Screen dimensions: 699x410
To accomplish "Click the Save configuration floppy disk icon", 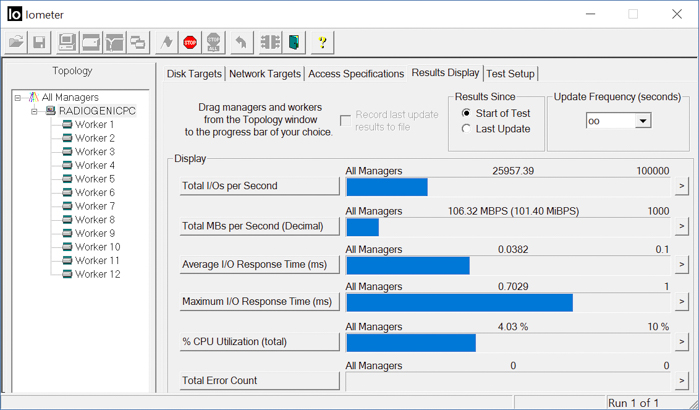I will (39, 42).
